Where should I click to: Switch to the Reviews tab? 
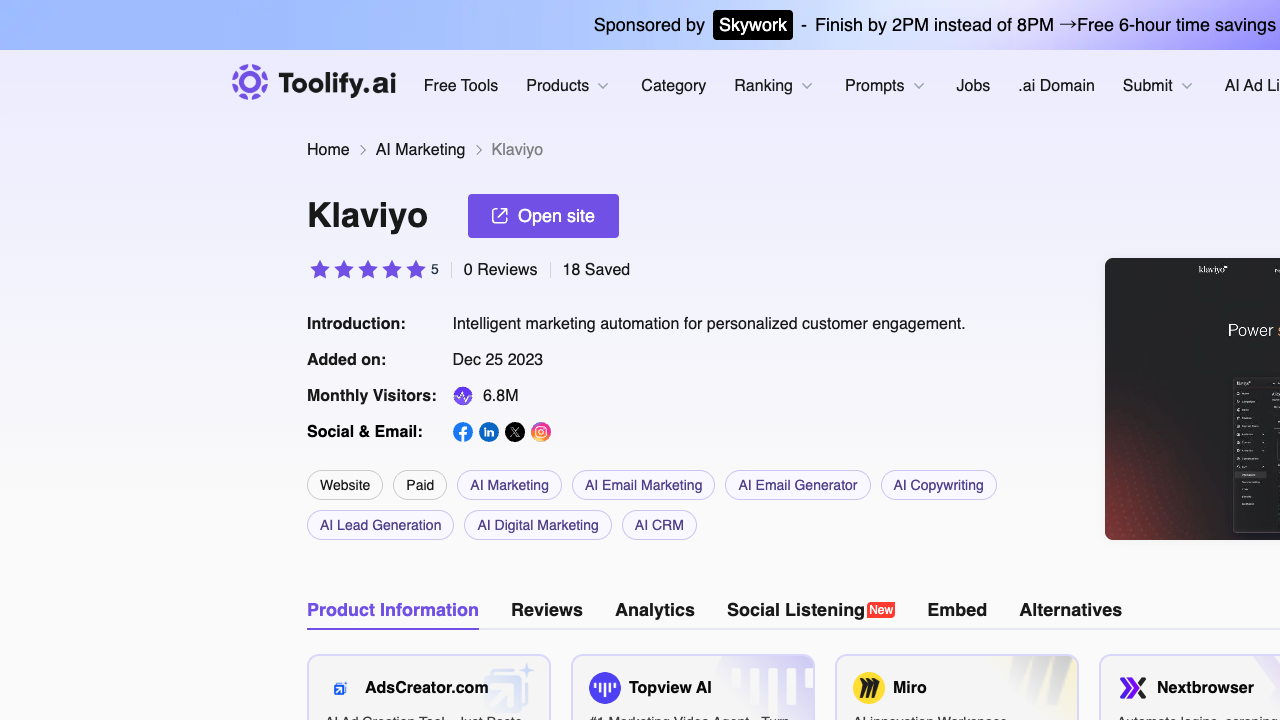pos(547,610)
